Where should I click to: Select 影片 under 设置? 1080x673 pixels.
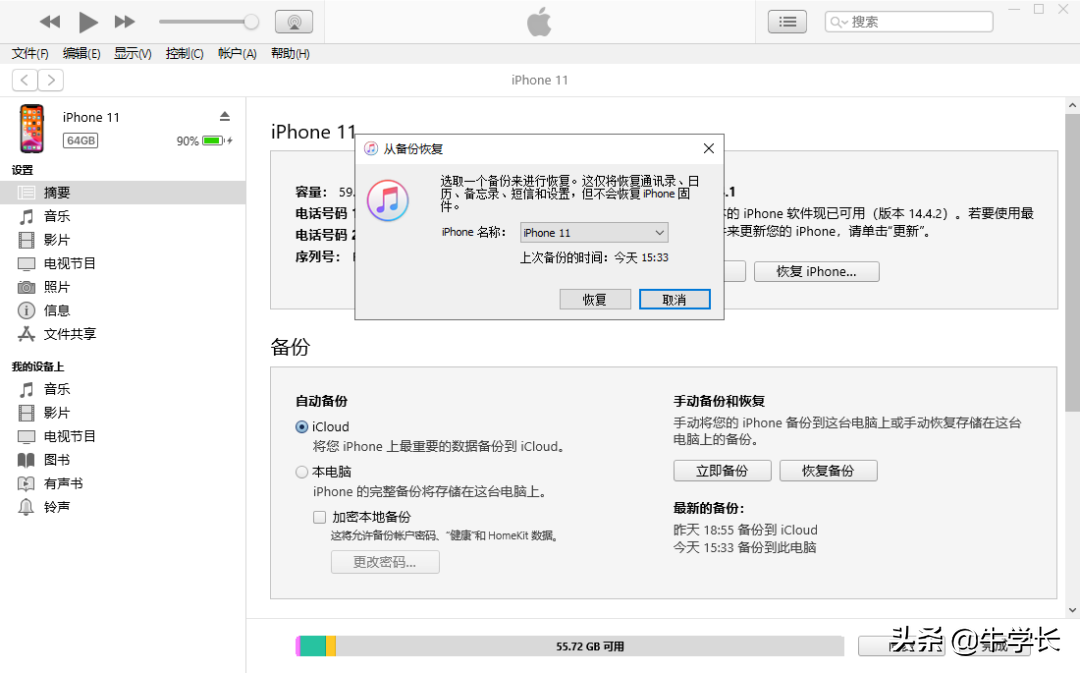coord(123,240)
